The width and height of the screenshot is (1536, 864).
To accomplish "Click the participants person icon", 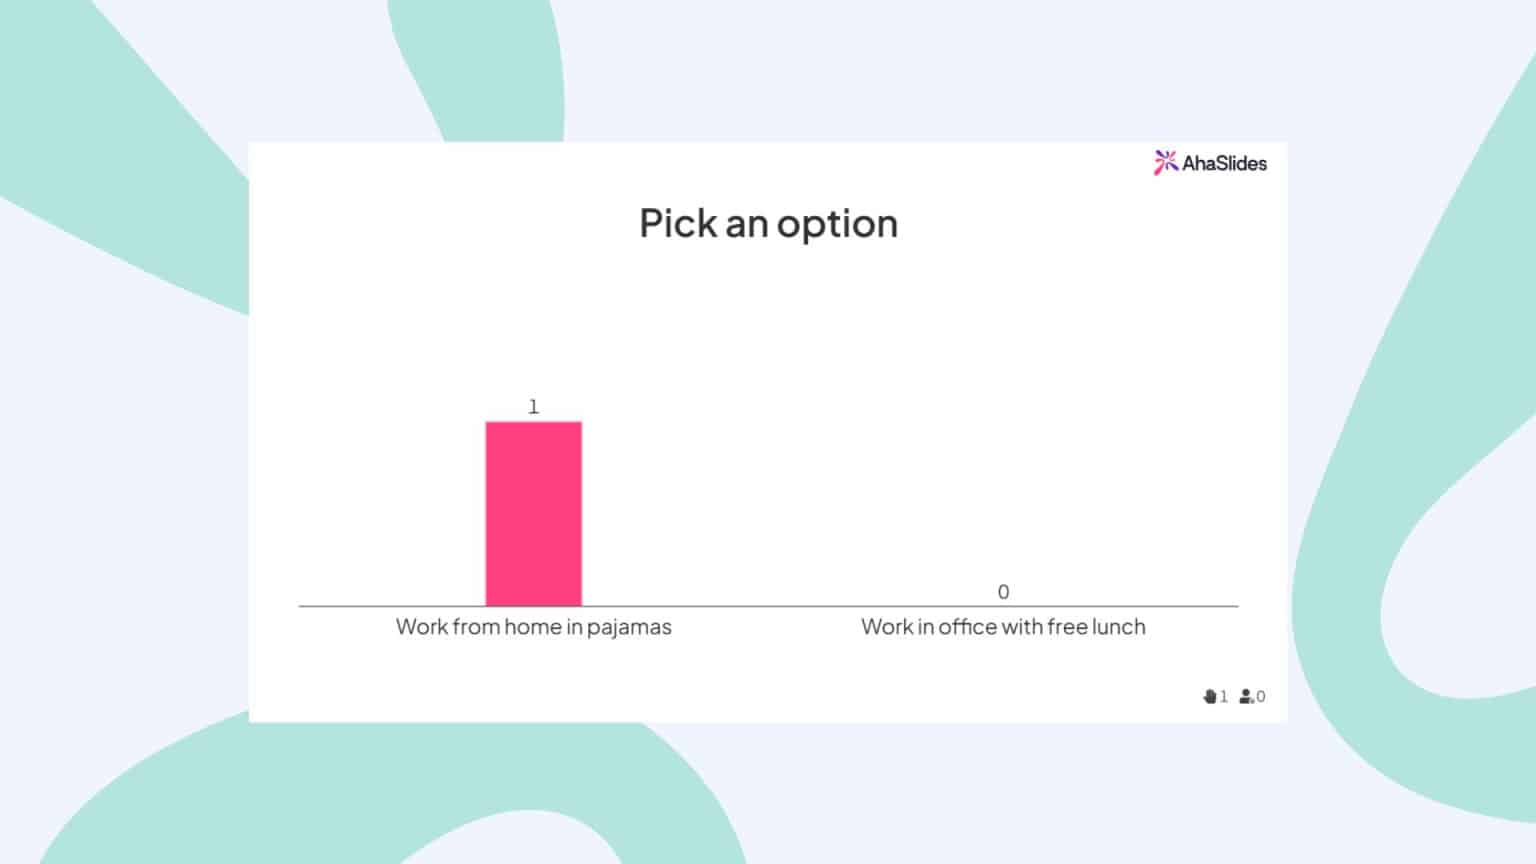I will click(1246, 696).
